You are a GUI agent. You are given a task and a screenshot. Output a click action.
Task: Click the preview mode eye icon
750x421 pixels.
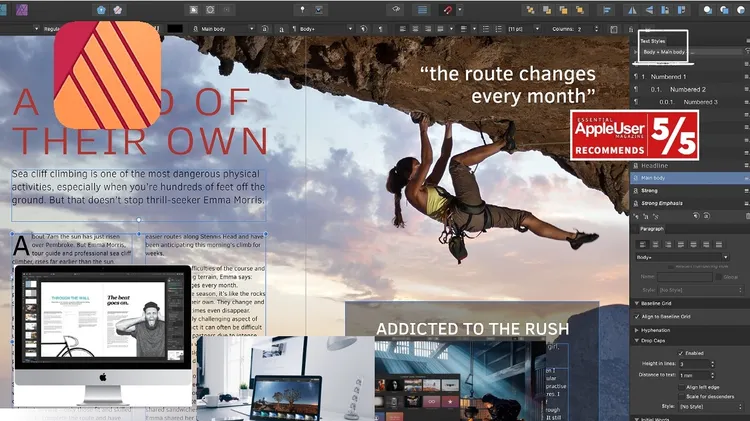tap(396, 10)
